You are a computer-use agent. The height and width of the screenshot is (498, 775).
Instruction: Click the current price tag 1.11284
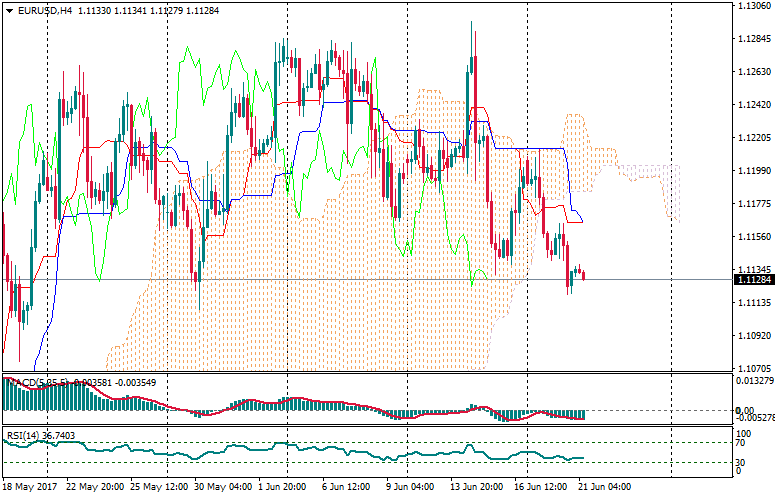point(752,279)
